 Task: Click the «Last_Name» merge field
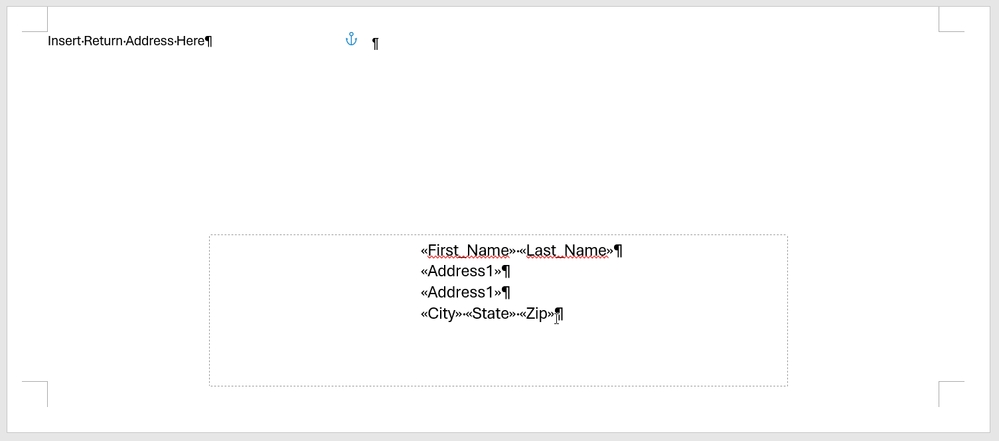pyautogui.click(x=566, y=250)
